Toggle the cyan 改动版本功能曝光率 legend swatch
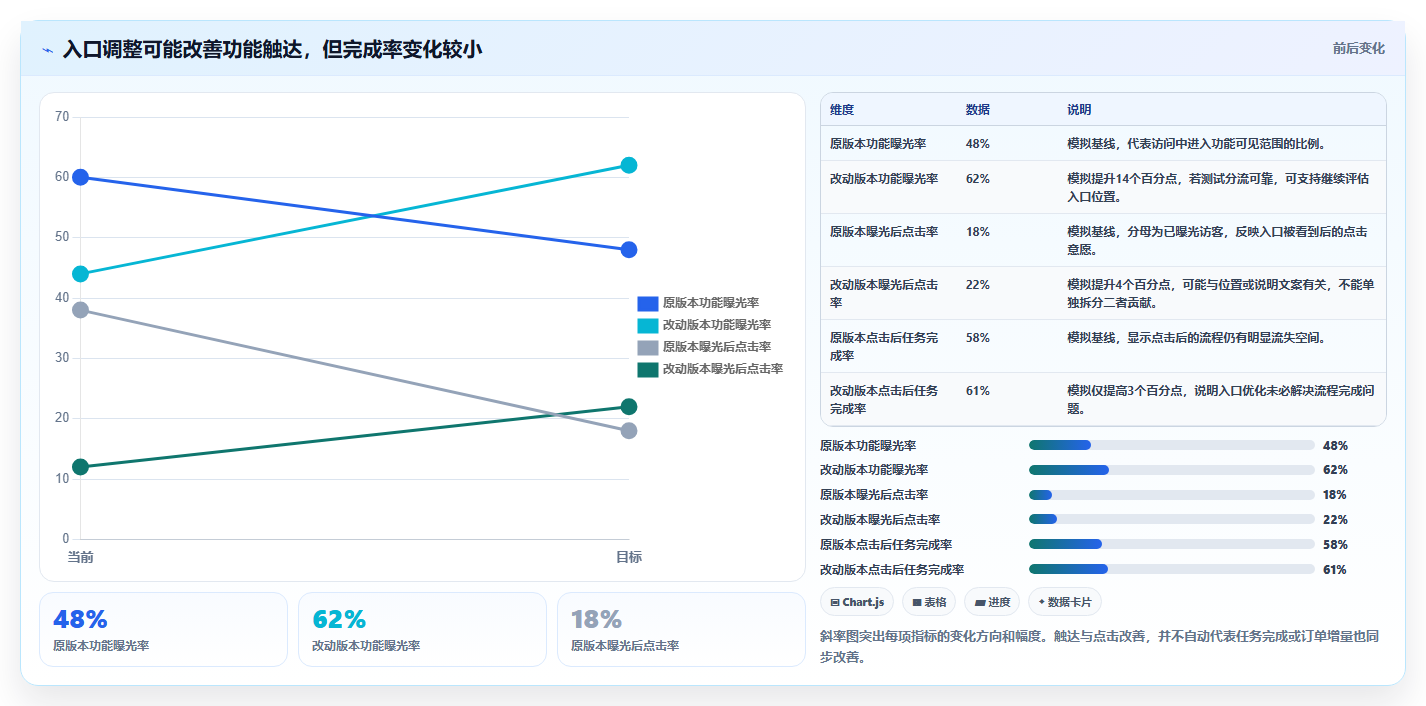 (x=648, y=325)
